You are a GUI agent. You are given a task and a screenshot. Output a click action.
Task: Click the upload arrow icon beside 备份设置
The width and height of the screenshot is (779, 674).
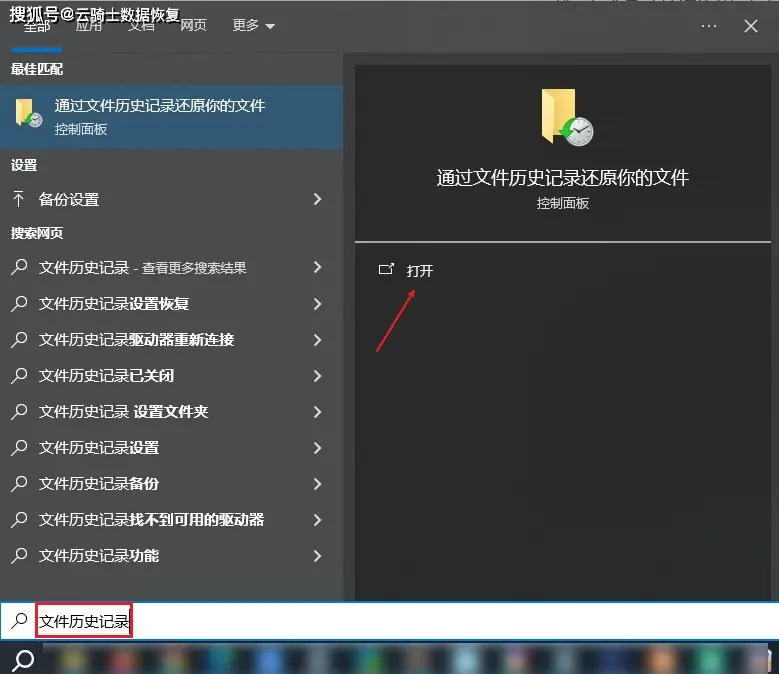[19, 199]
